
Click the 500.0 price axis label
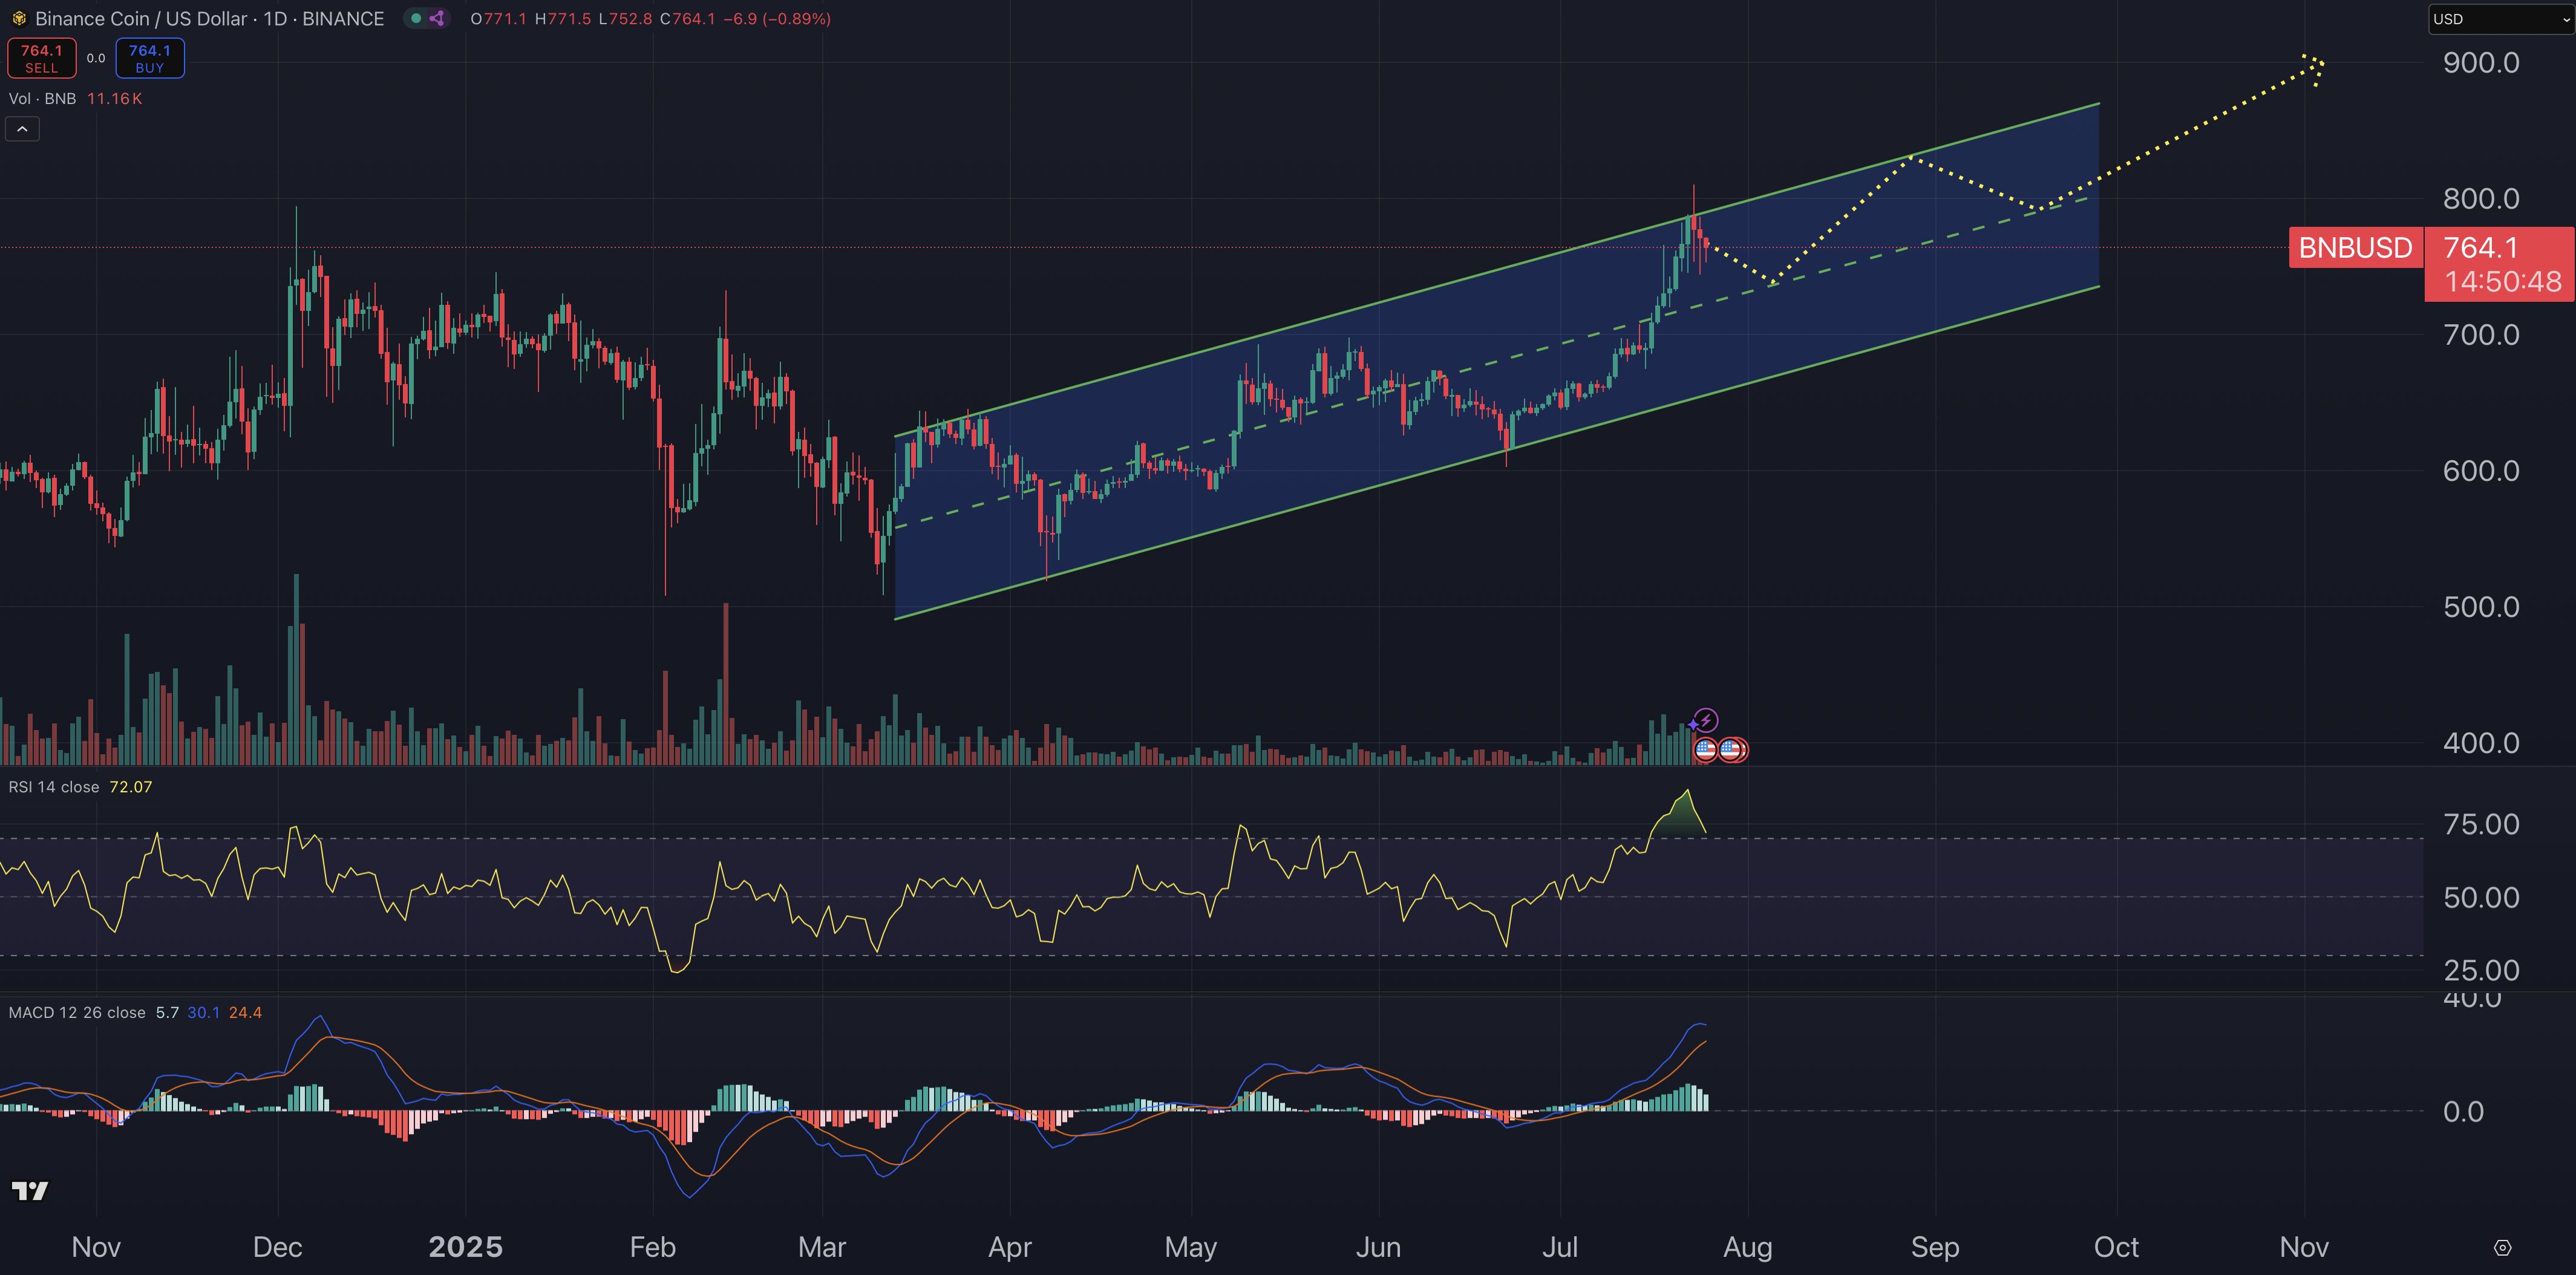click(x=2481, y=606)
